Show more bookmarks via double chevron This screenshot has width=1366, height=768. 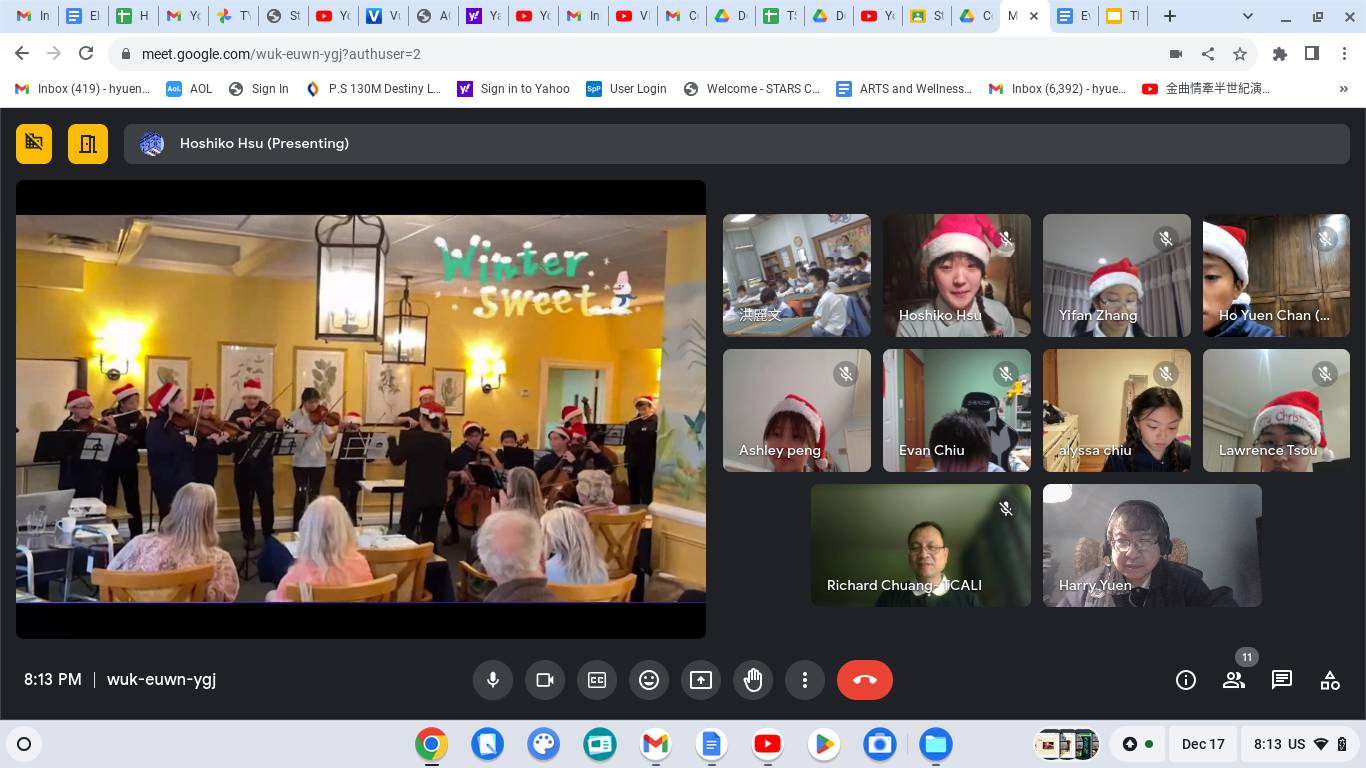click(x=1343, y=89)
